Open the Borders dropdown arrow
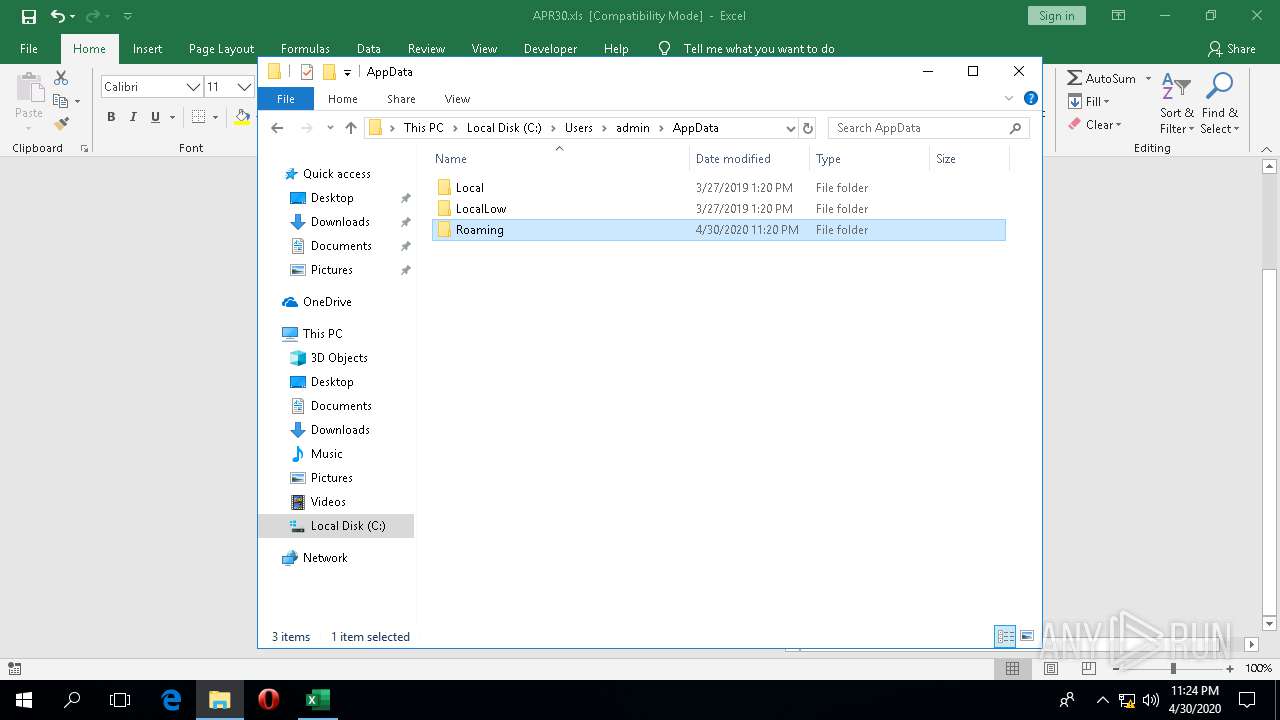The image size is (1280, 720). coord(215,117)
